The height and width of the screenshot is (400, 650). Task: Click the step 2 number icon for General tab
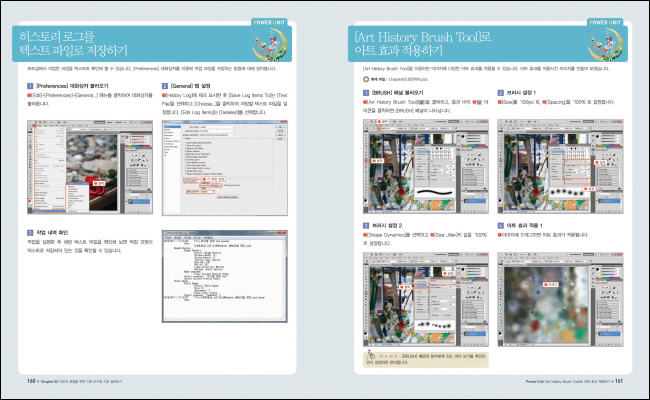[x=166, y=87]
